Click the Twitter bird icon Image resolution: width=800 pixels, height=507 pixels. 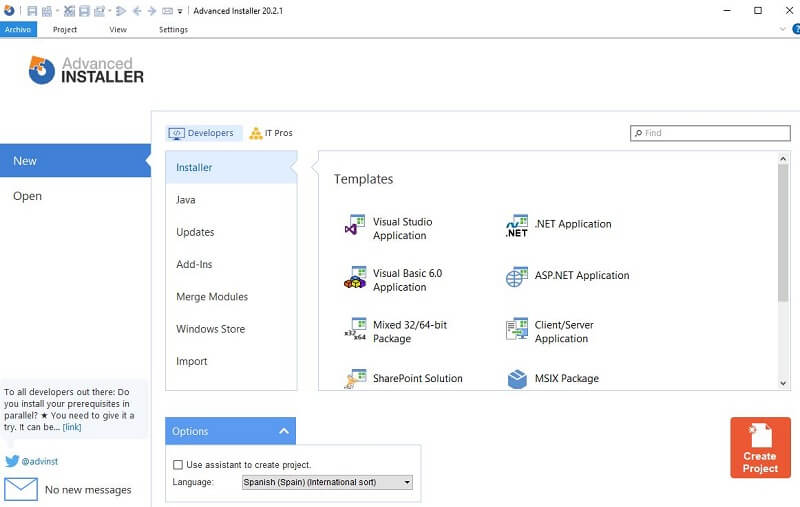(x=12, y=461)
